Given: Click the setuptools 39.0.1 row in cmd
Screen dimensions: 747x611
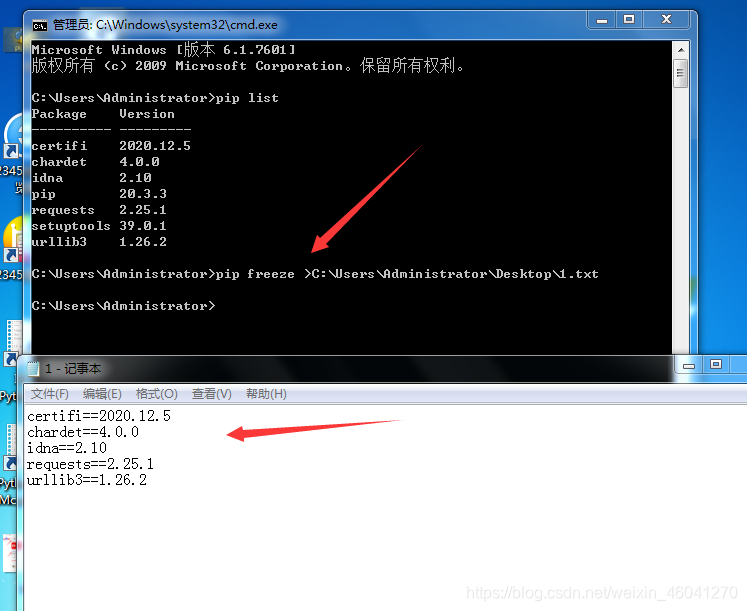Looking at the screenshot, I should pyautogui.click(x=99, y=226).
